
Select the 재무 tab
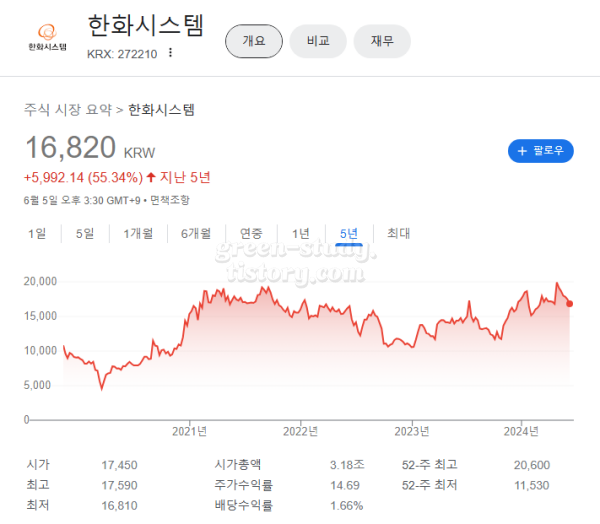(382, 41)
